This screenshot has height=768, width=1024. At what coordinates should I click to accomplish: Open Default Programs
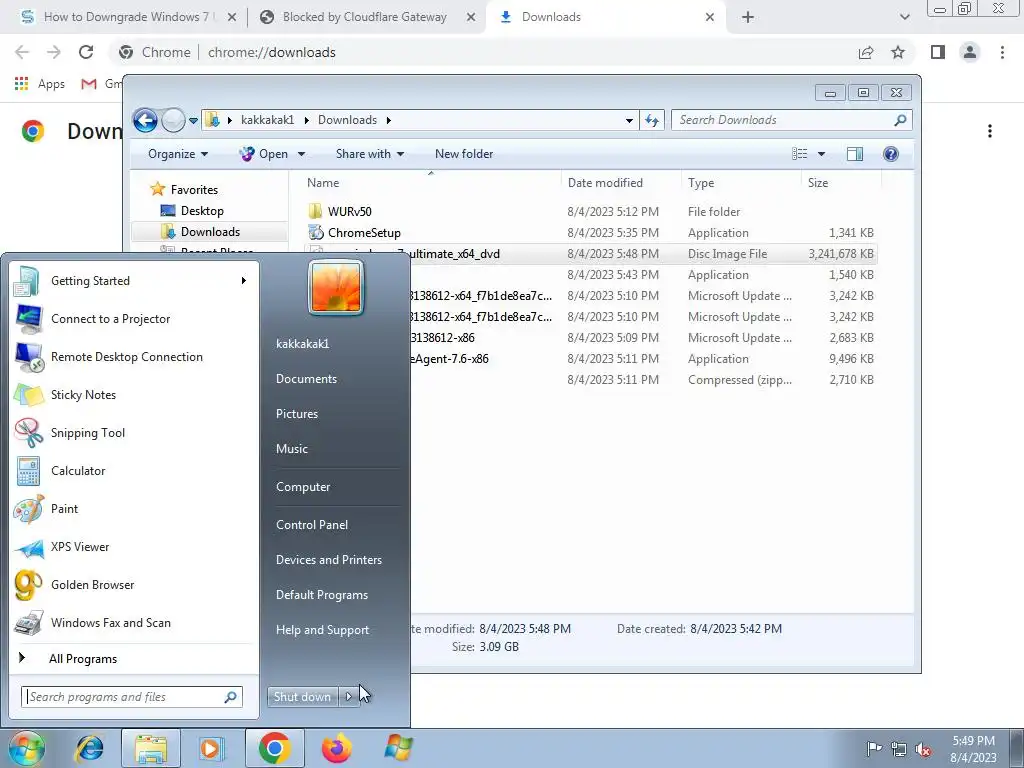coord(321,595)
